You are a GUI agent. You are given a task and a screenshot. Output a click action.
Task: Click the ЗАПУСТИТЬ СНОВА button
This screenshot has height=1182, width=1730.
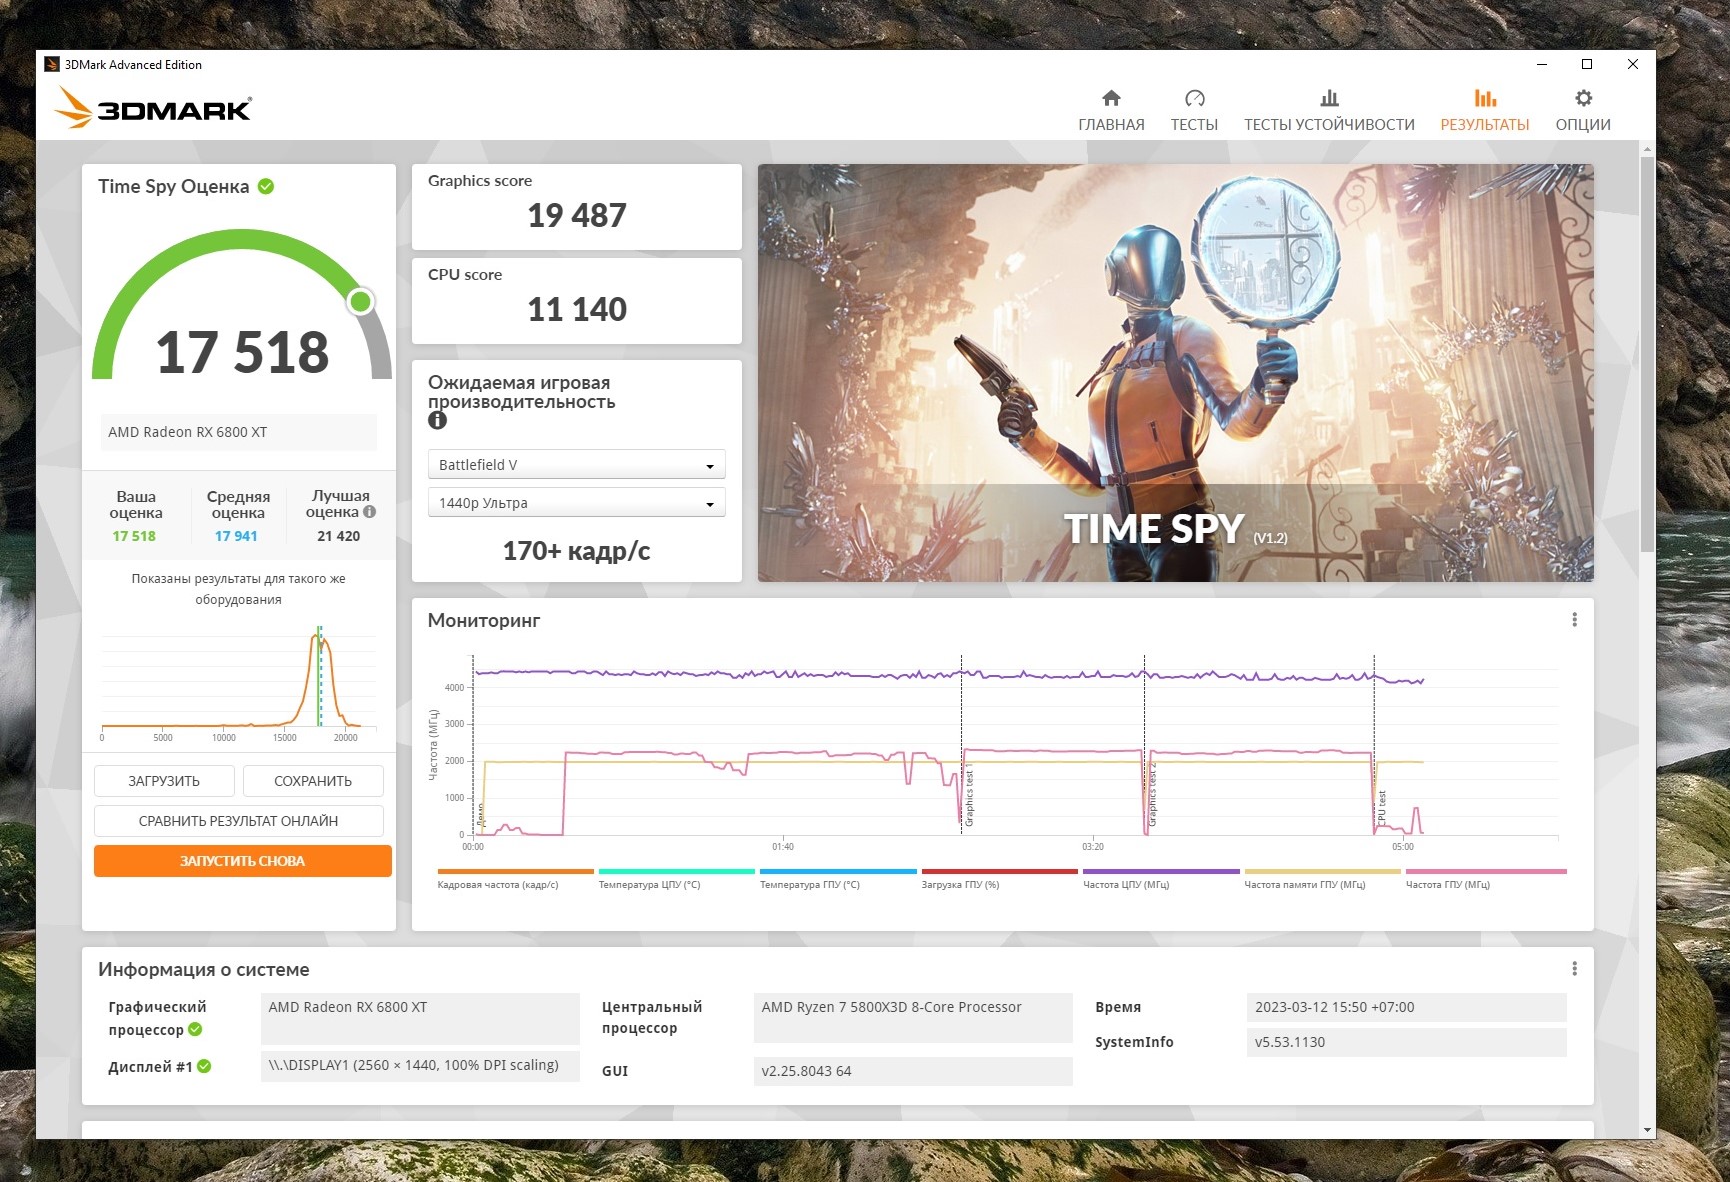(x=243, y=861)
